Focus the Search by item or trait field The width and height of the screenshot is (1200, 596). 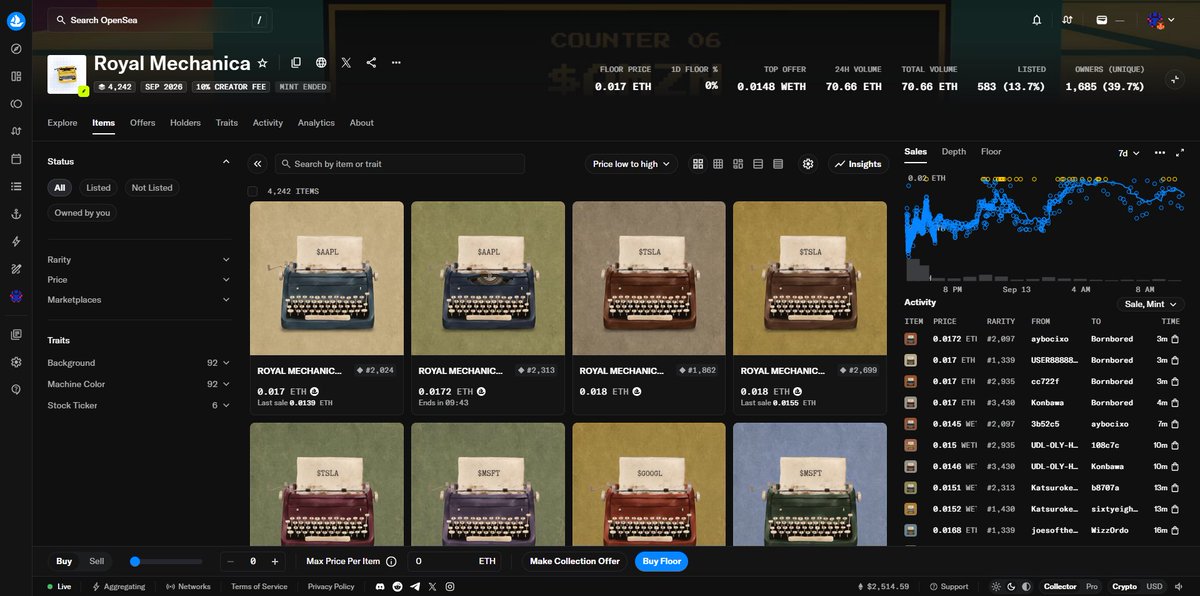point(400,164)
